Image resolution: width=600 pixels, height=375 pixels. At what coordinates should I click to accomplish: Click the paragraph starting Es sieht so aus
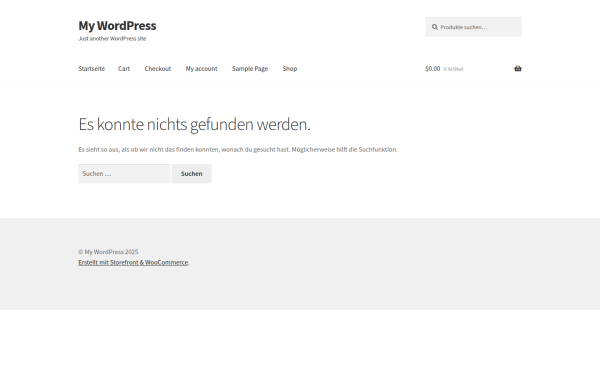[238, 149]
